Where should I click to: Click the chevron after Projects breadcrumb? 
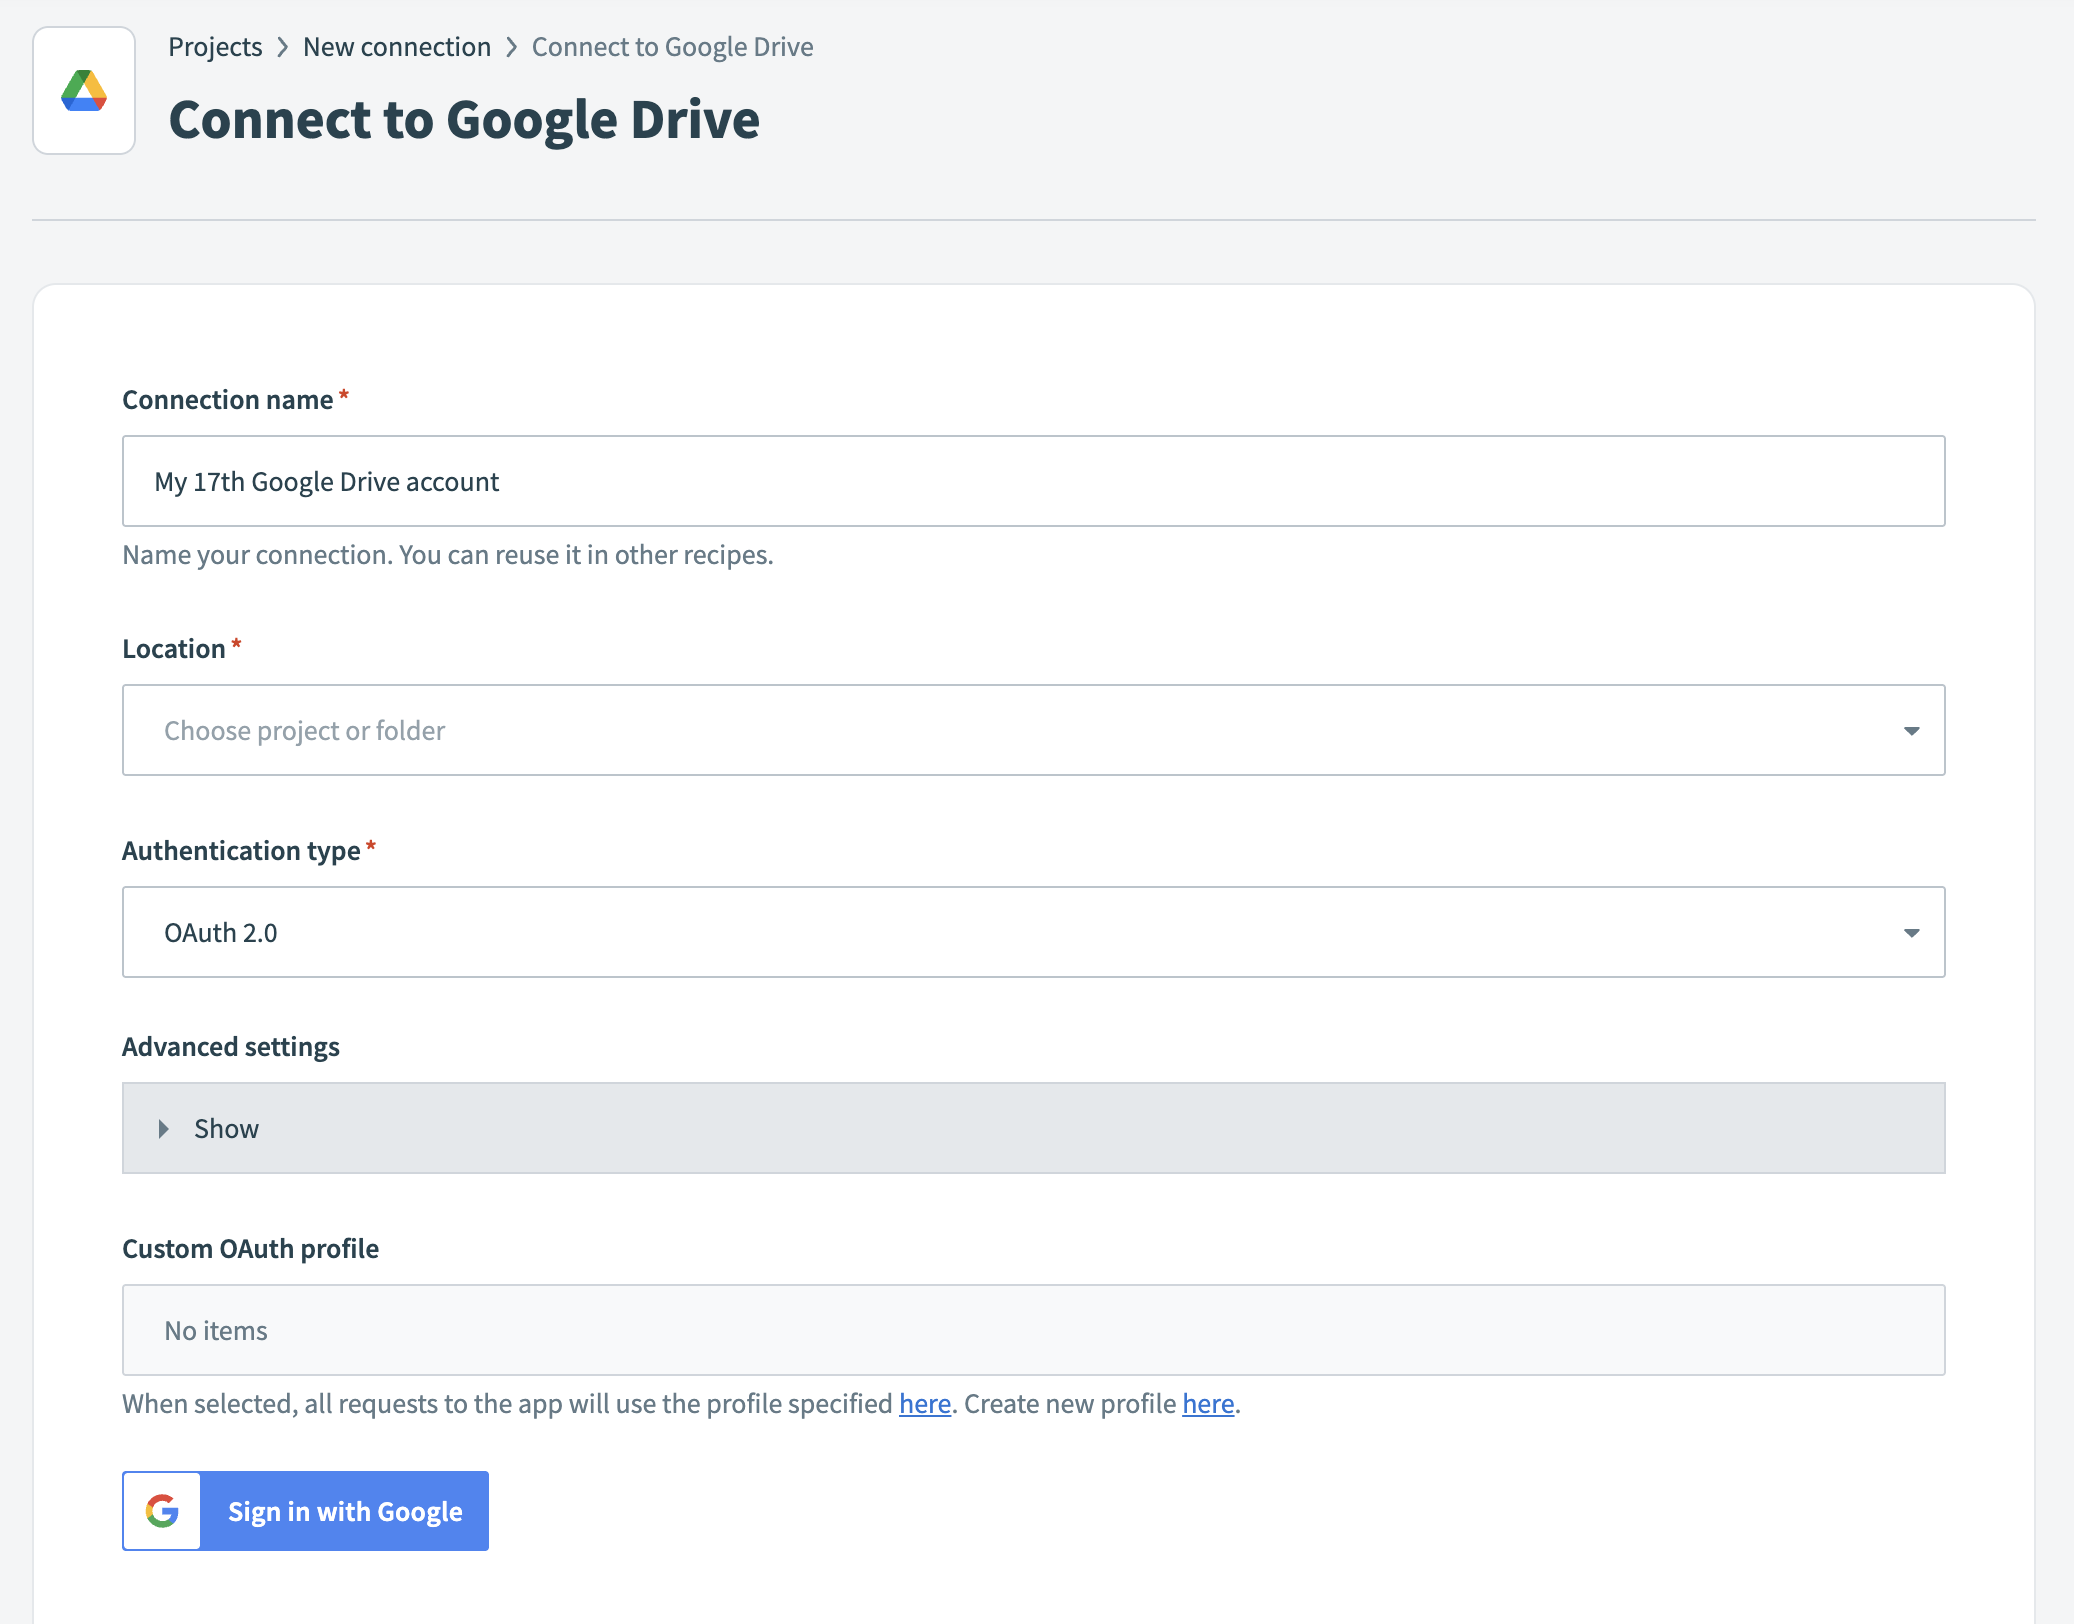283,46
